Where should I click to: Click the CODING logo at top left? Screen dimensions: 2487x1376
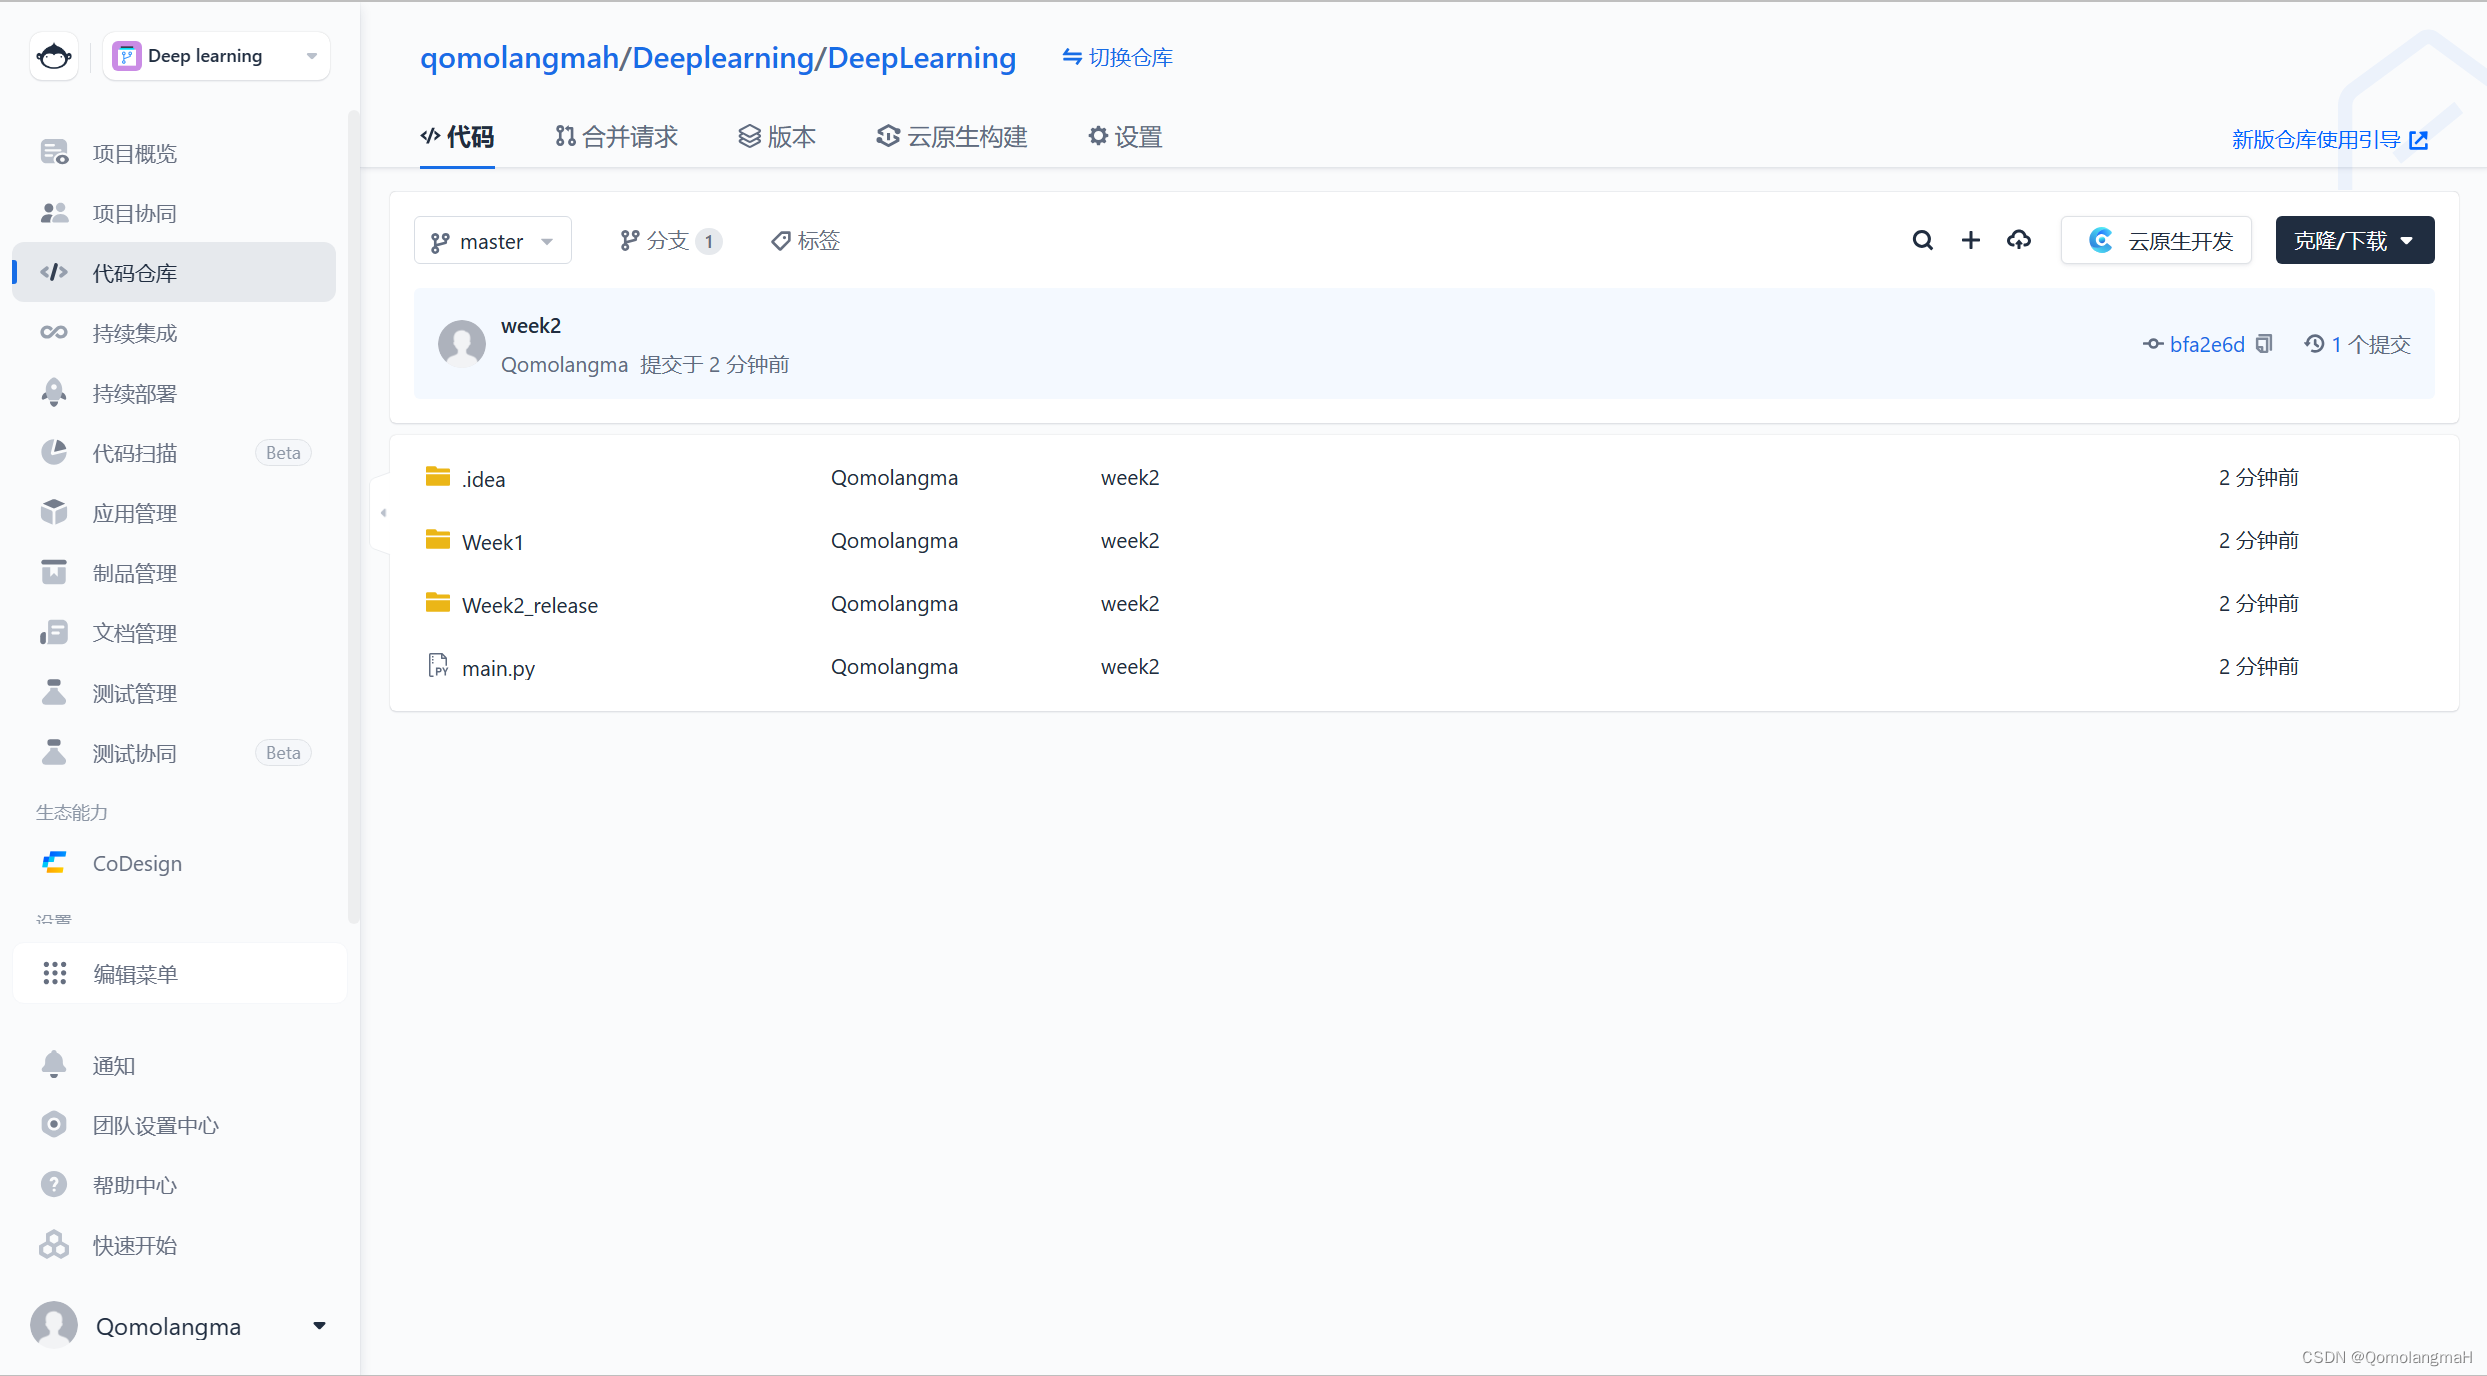pyautogui.click(x=54, y=56)
